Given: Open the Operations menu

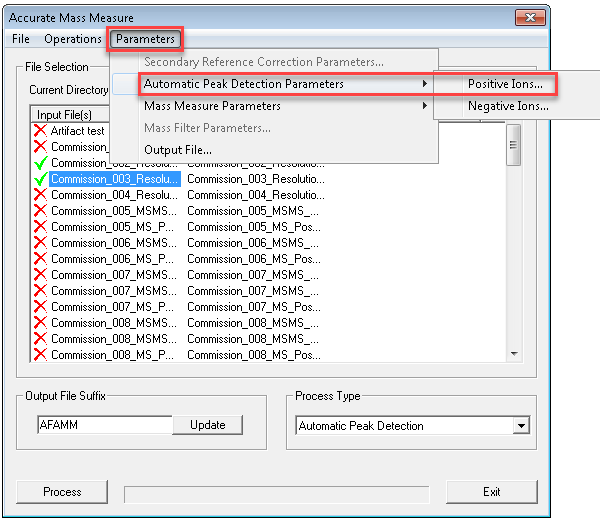Looking at the screenshot, I should [72, 39].
